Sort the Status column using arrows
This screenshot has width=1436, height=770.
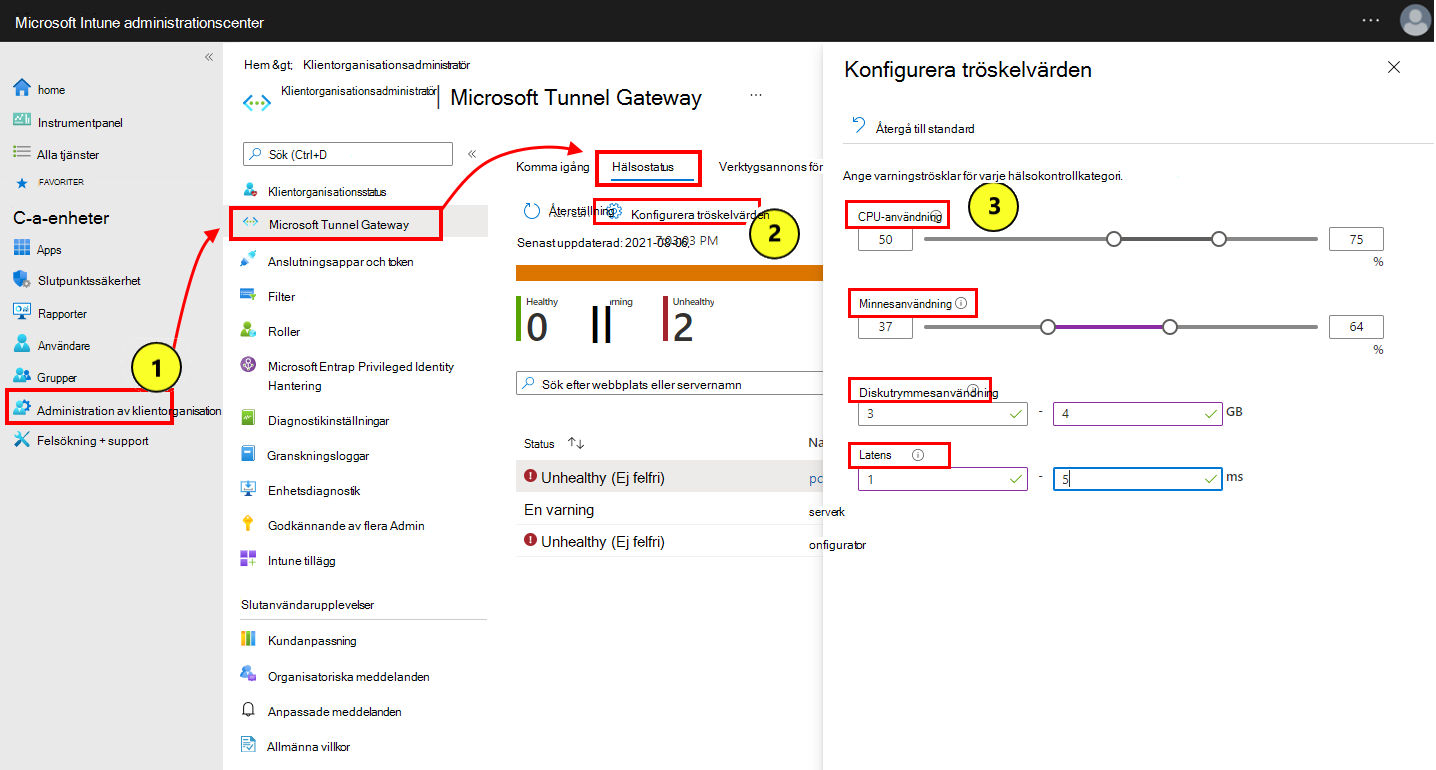tap(576, 443)
